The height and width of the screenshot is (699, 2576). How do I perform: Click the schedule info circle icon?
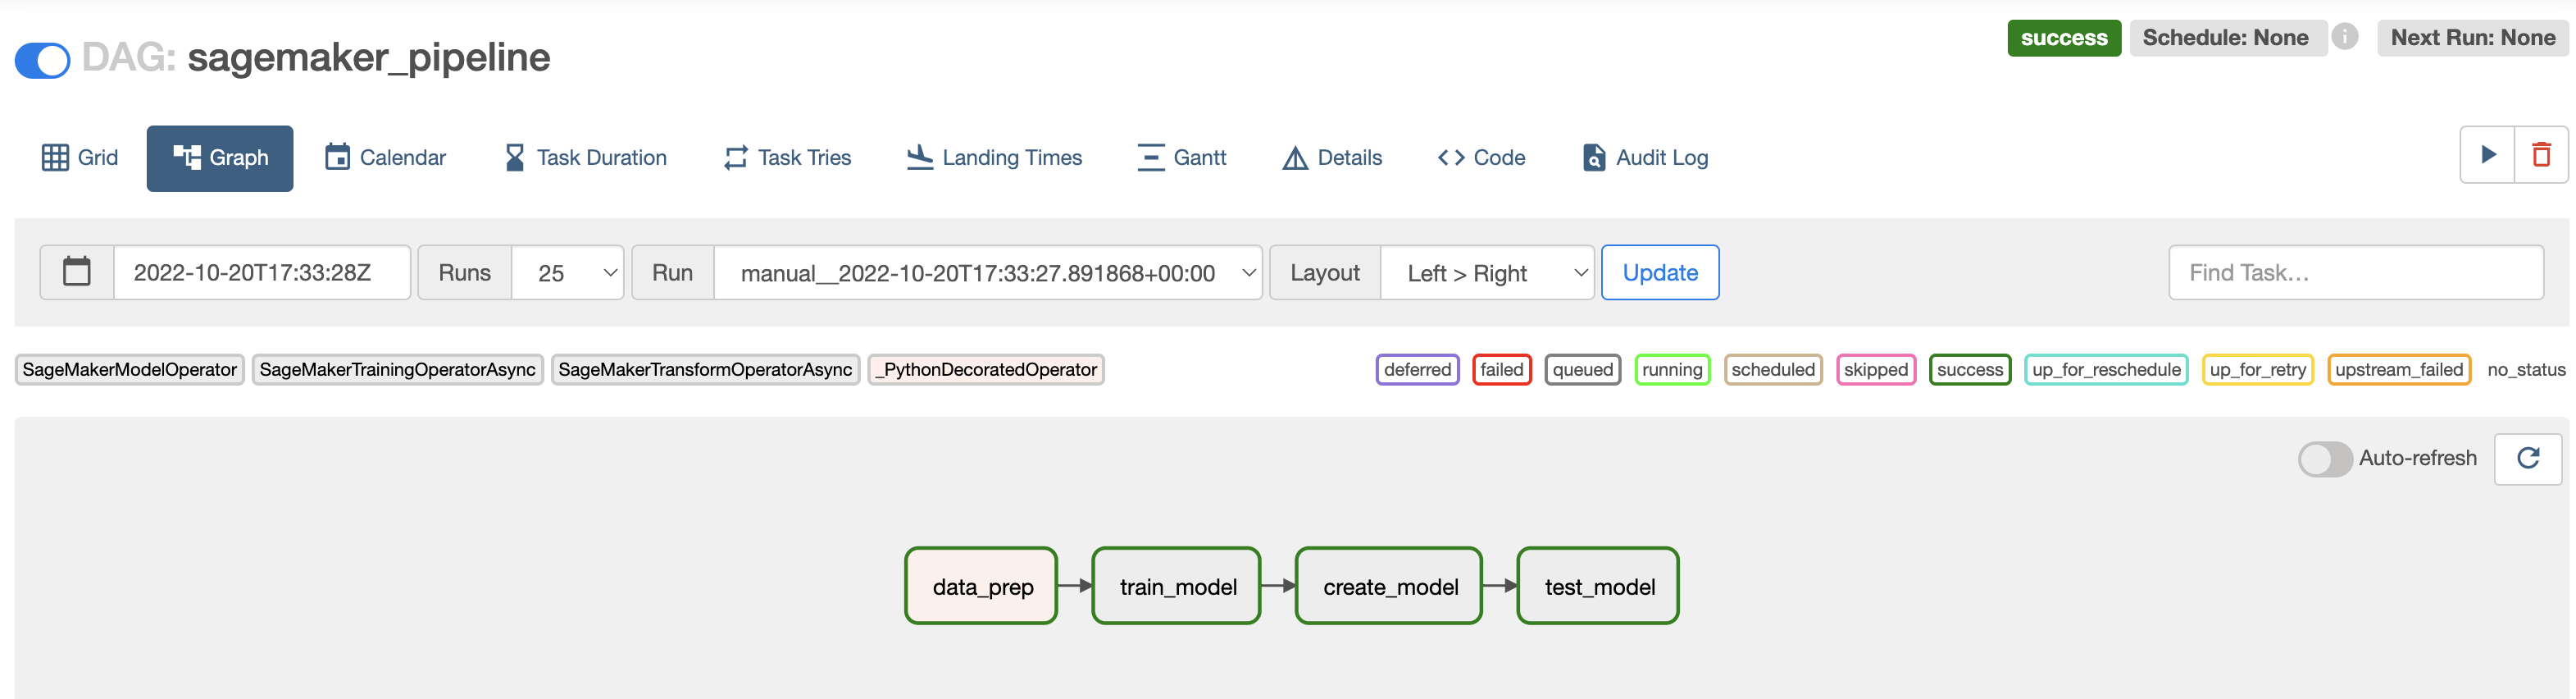(x=2344, y=37)
